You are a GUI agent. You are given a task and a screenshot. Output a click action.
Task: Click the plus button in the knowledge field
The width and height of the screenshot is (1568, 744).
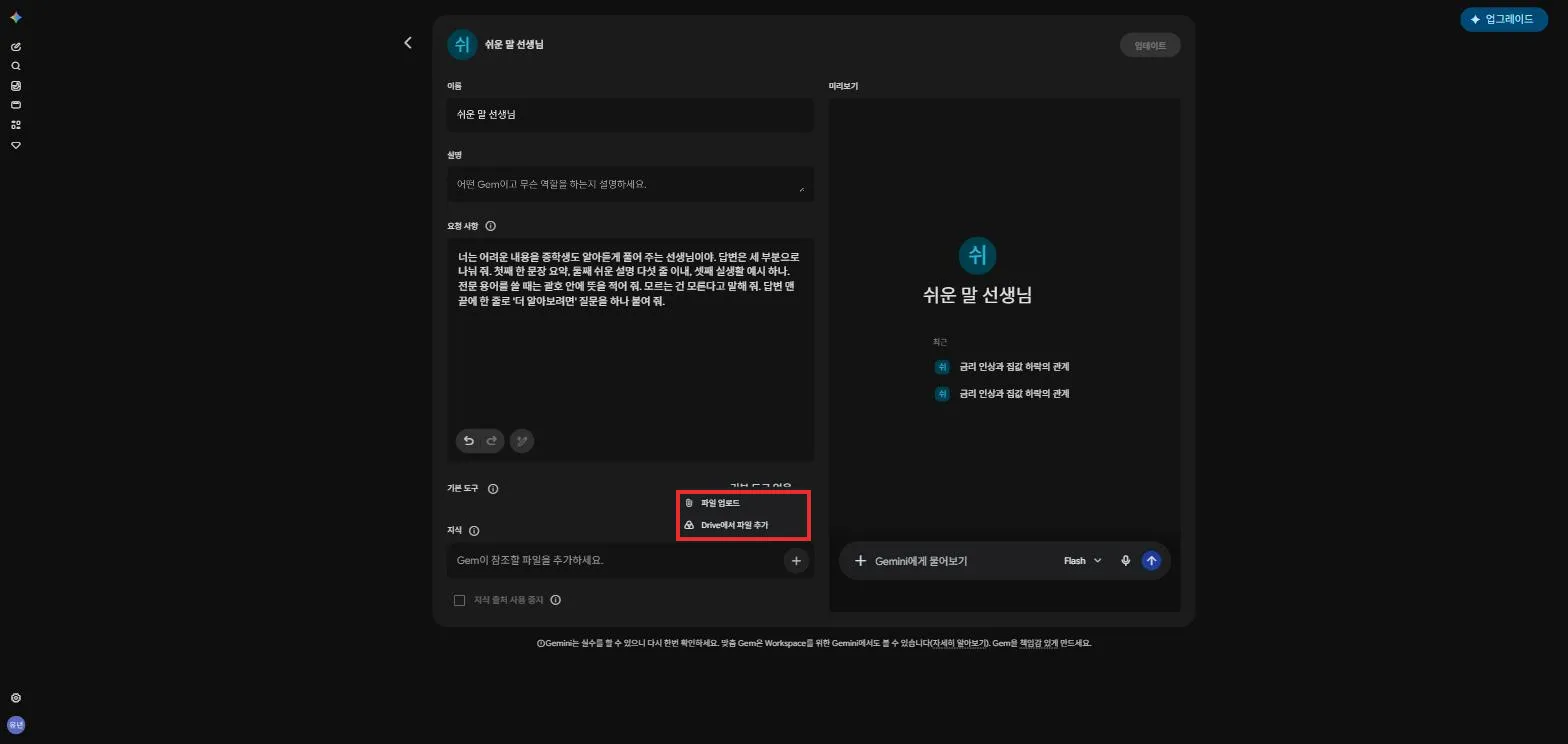[x=796, y=561]
